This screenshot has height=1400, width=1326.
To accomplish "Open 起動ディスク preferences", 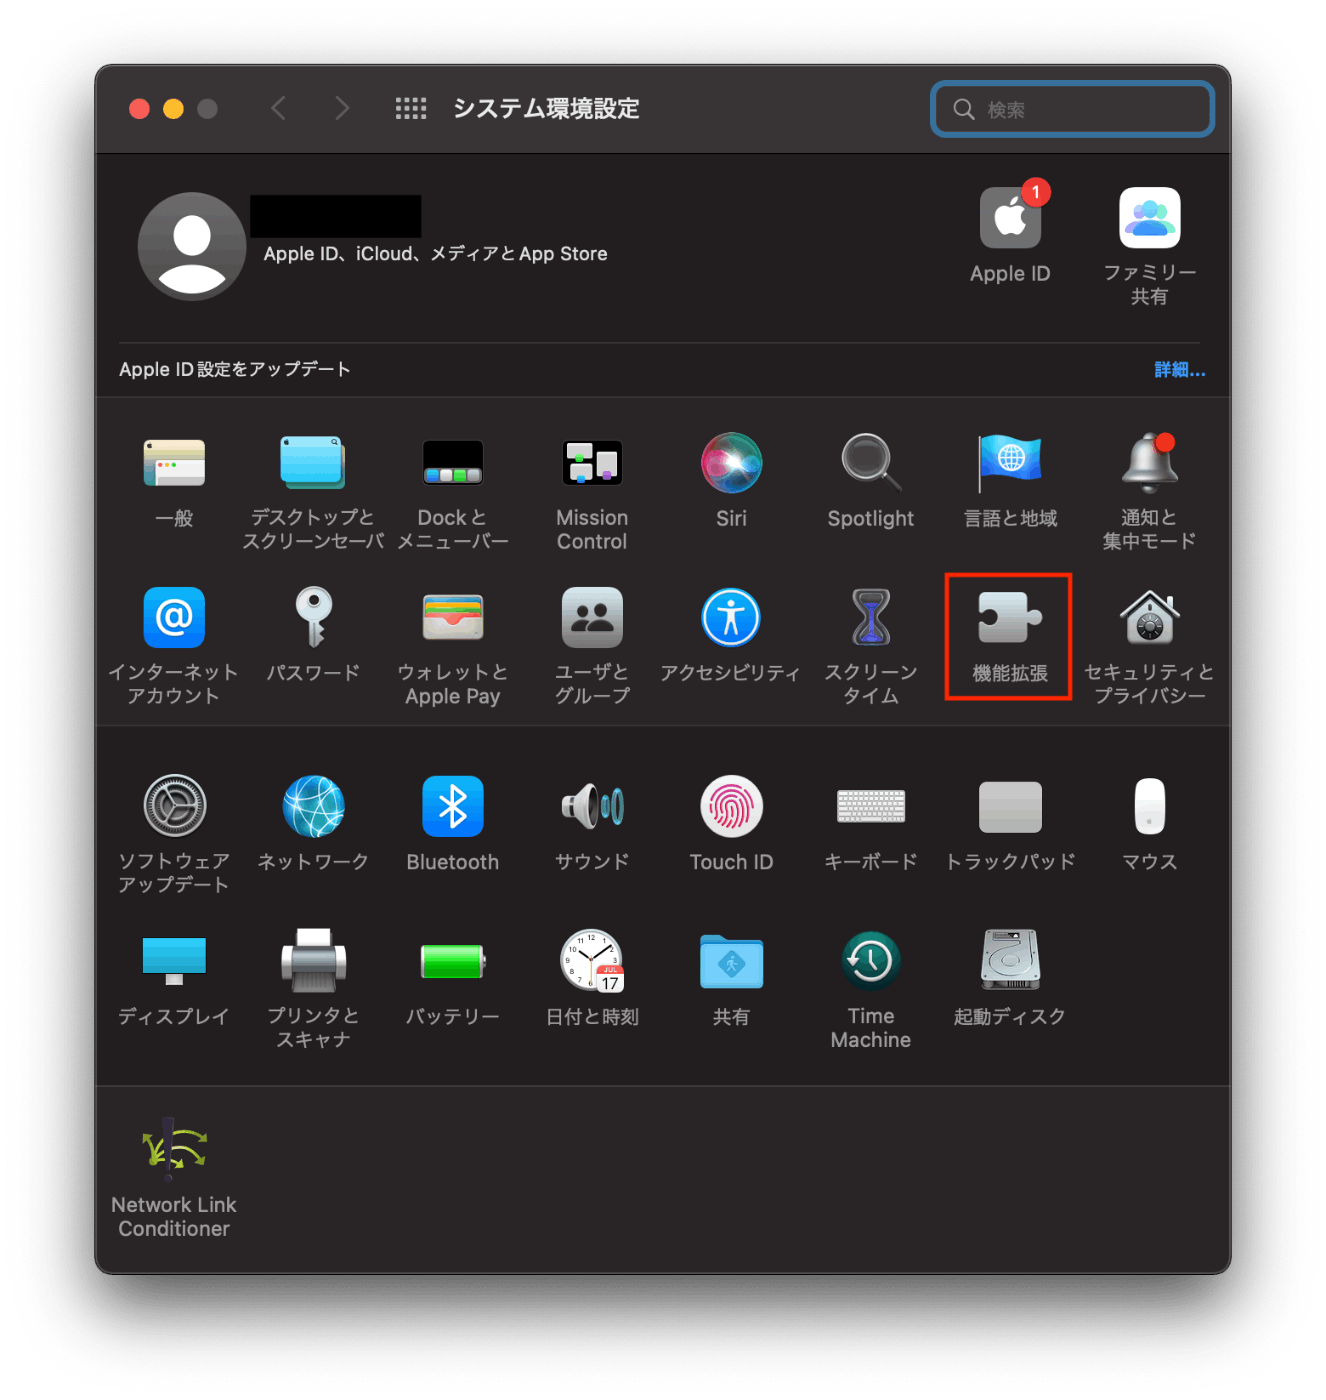I will point(1010,961).
